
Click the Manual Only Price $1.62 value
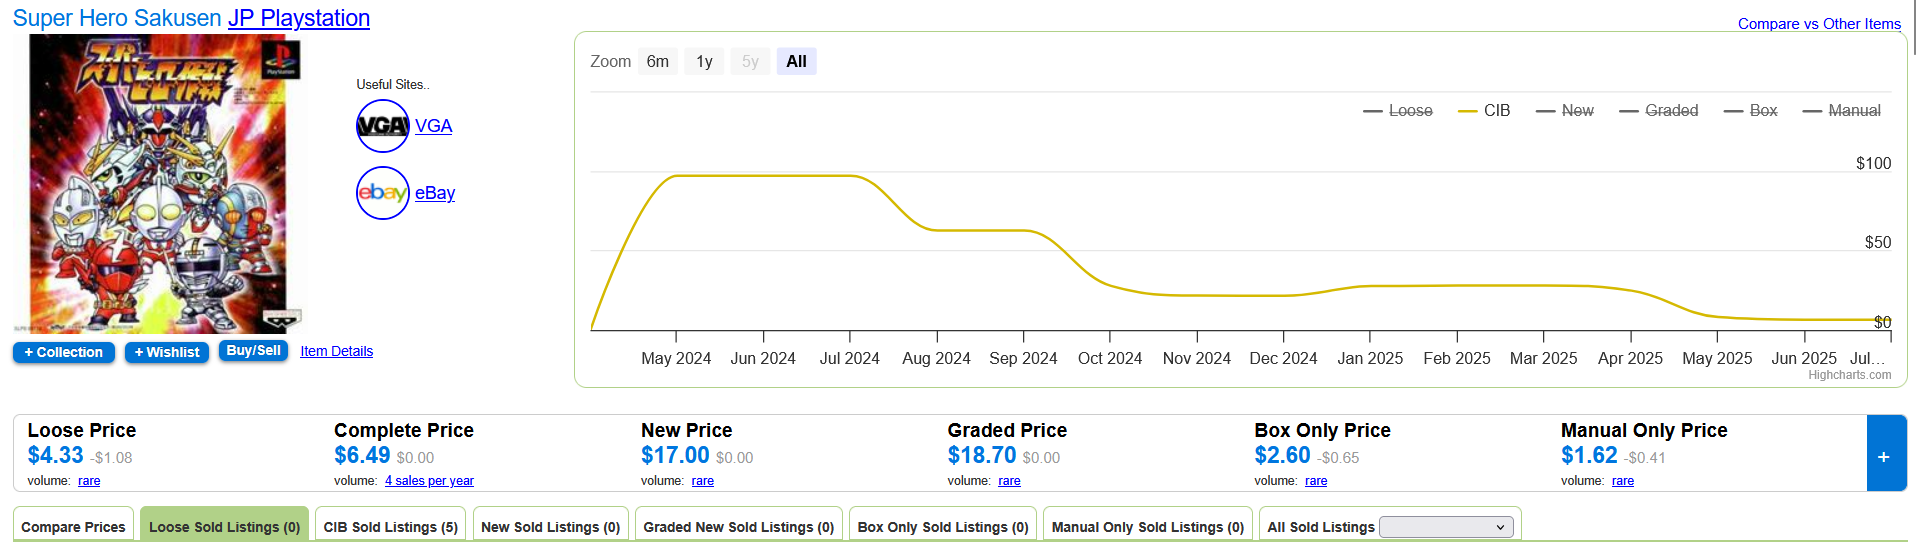pyautogui.click(x=1589, y=455)
